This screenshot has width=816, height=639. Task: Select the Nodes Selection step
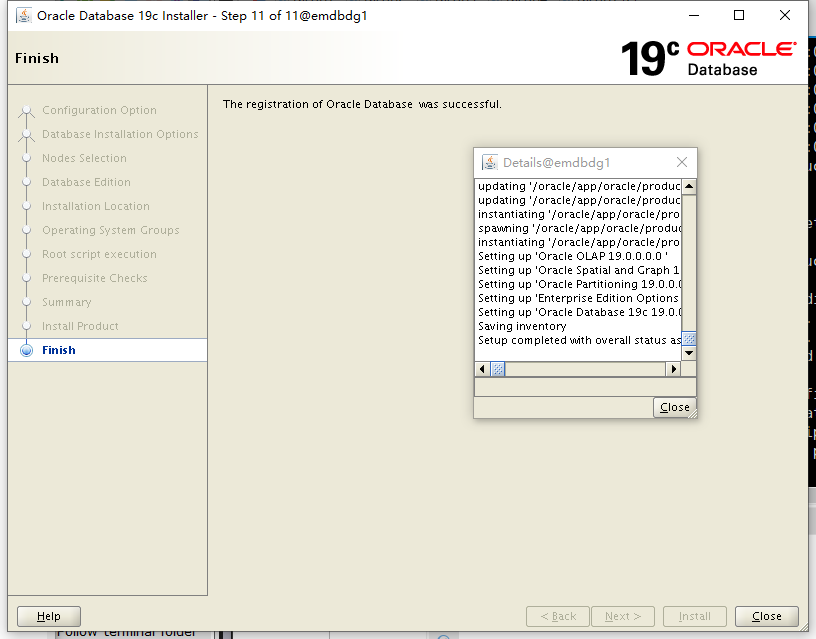pyautogui.click(x=84, y=158)
